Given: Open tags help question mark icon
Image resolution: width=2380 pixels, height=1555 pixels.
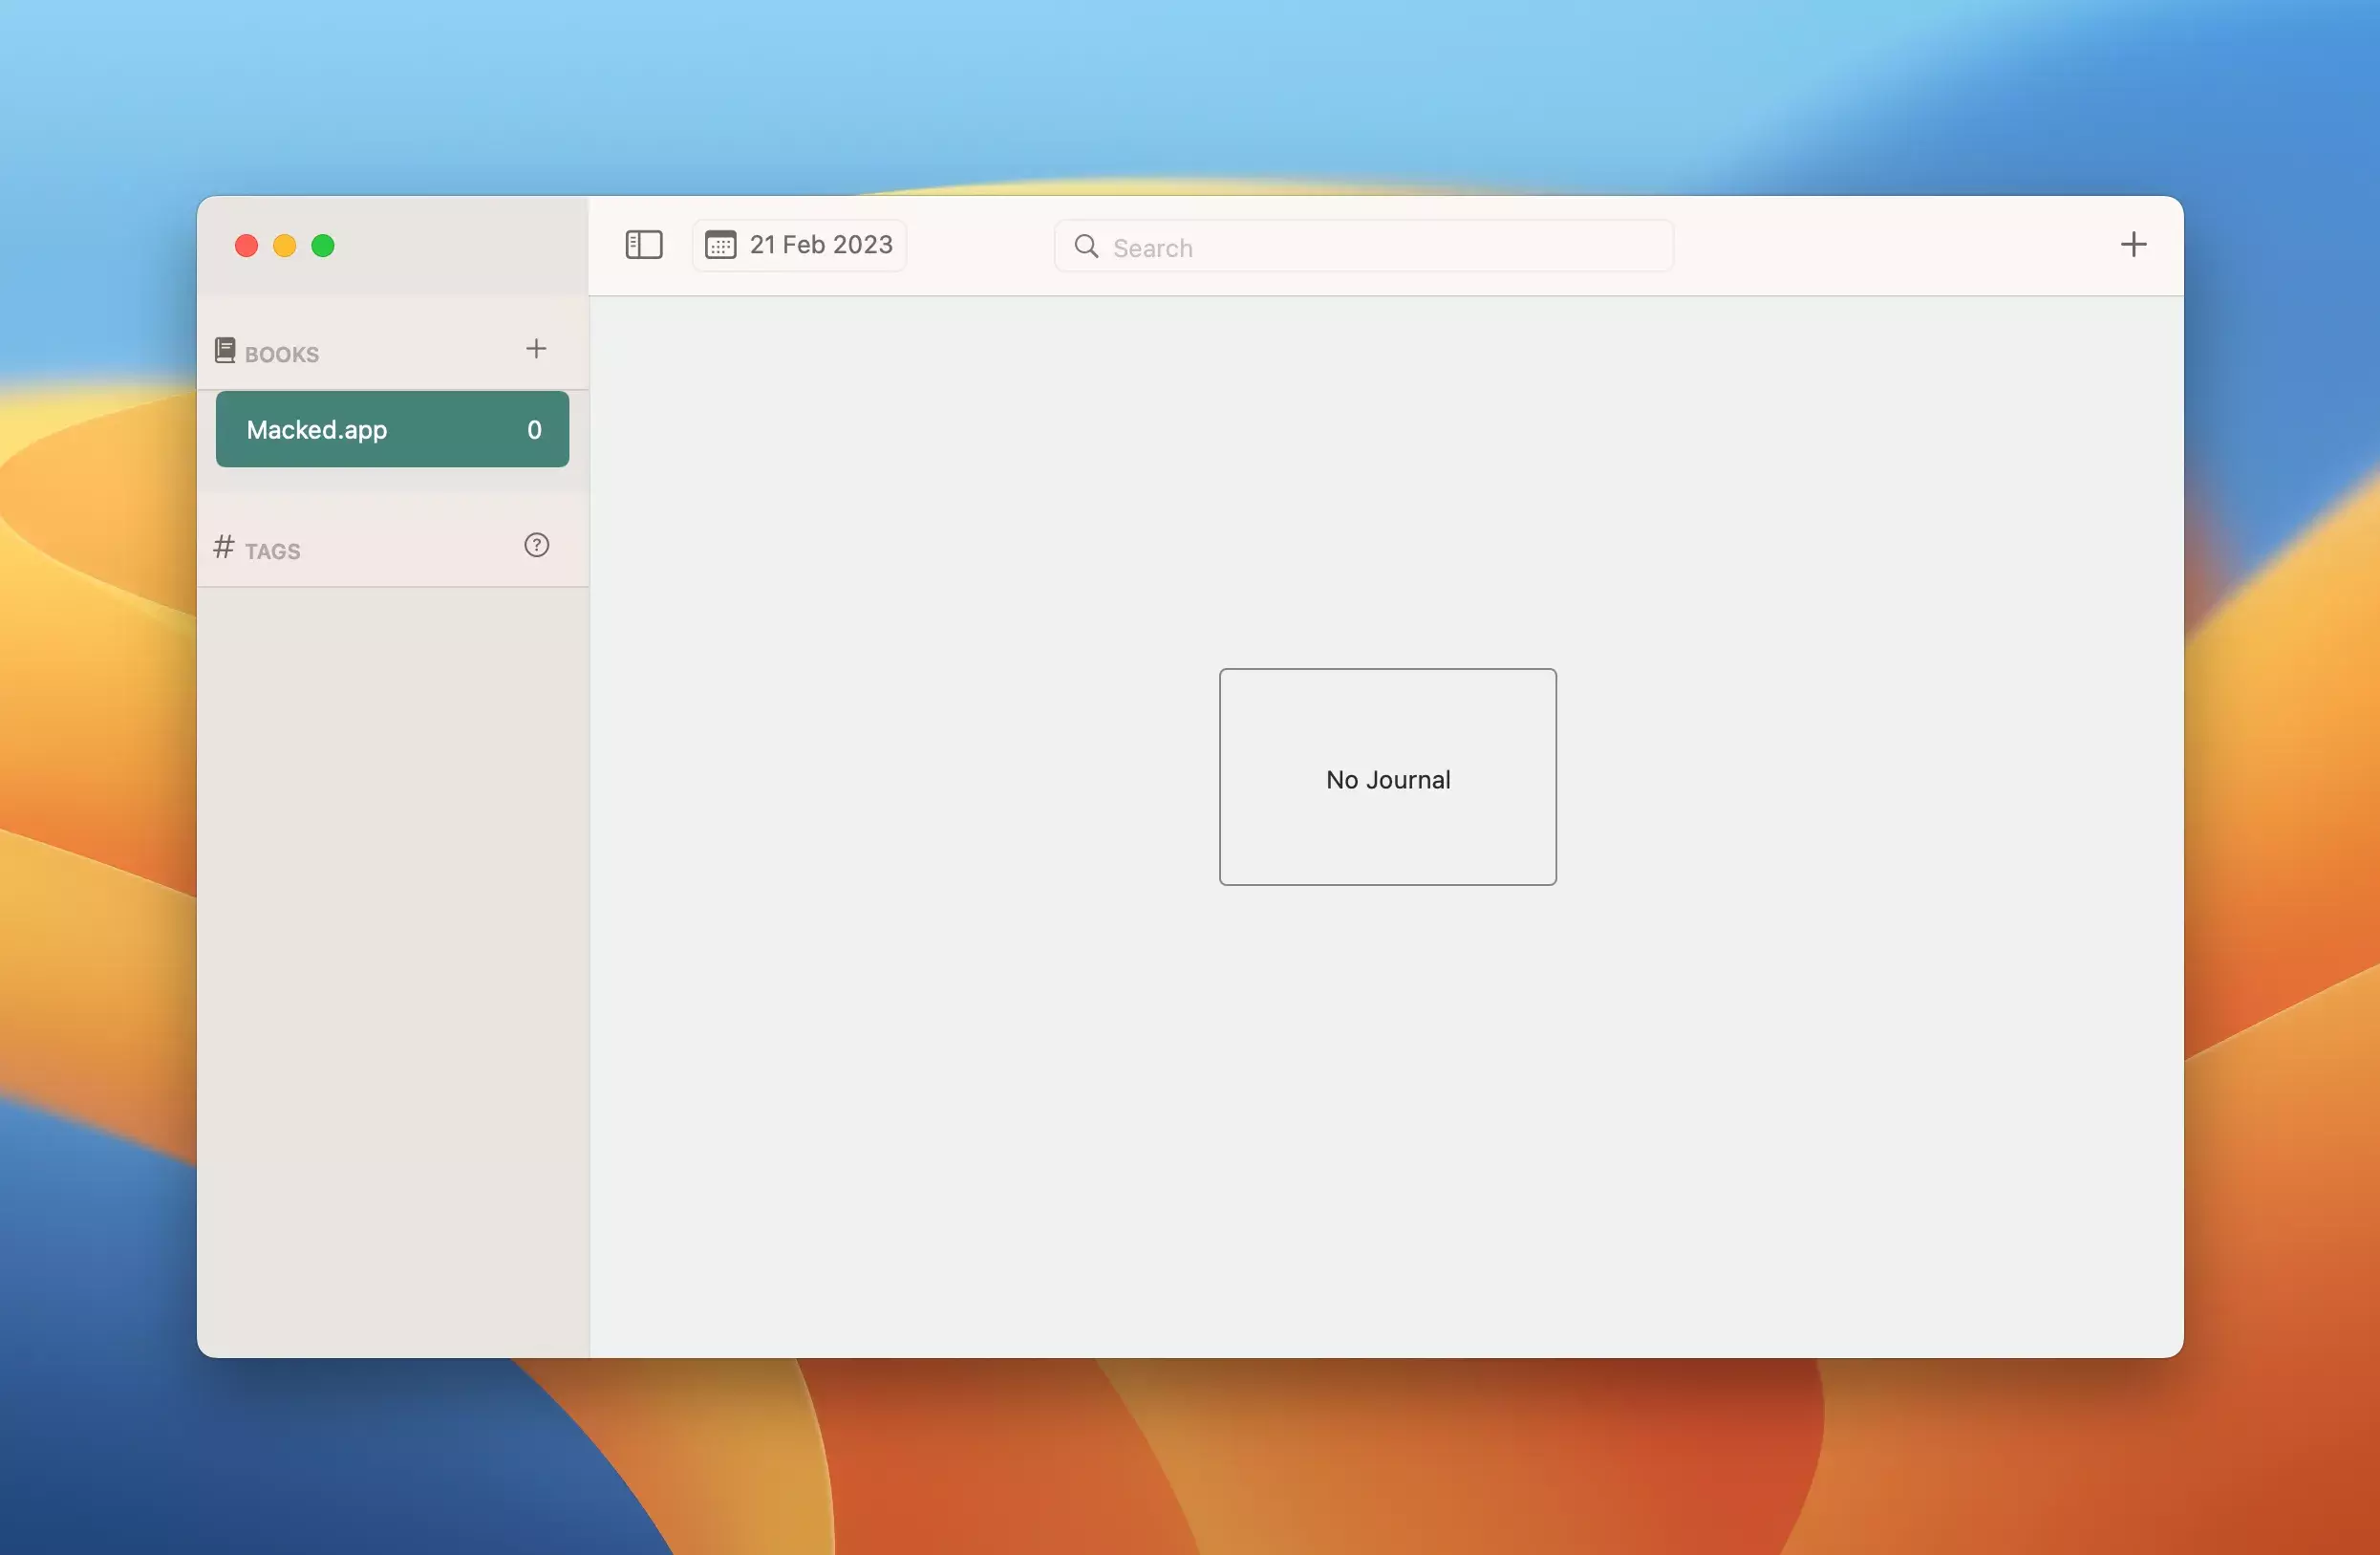Looking at the screenshot, I should [x=536, y=545].
